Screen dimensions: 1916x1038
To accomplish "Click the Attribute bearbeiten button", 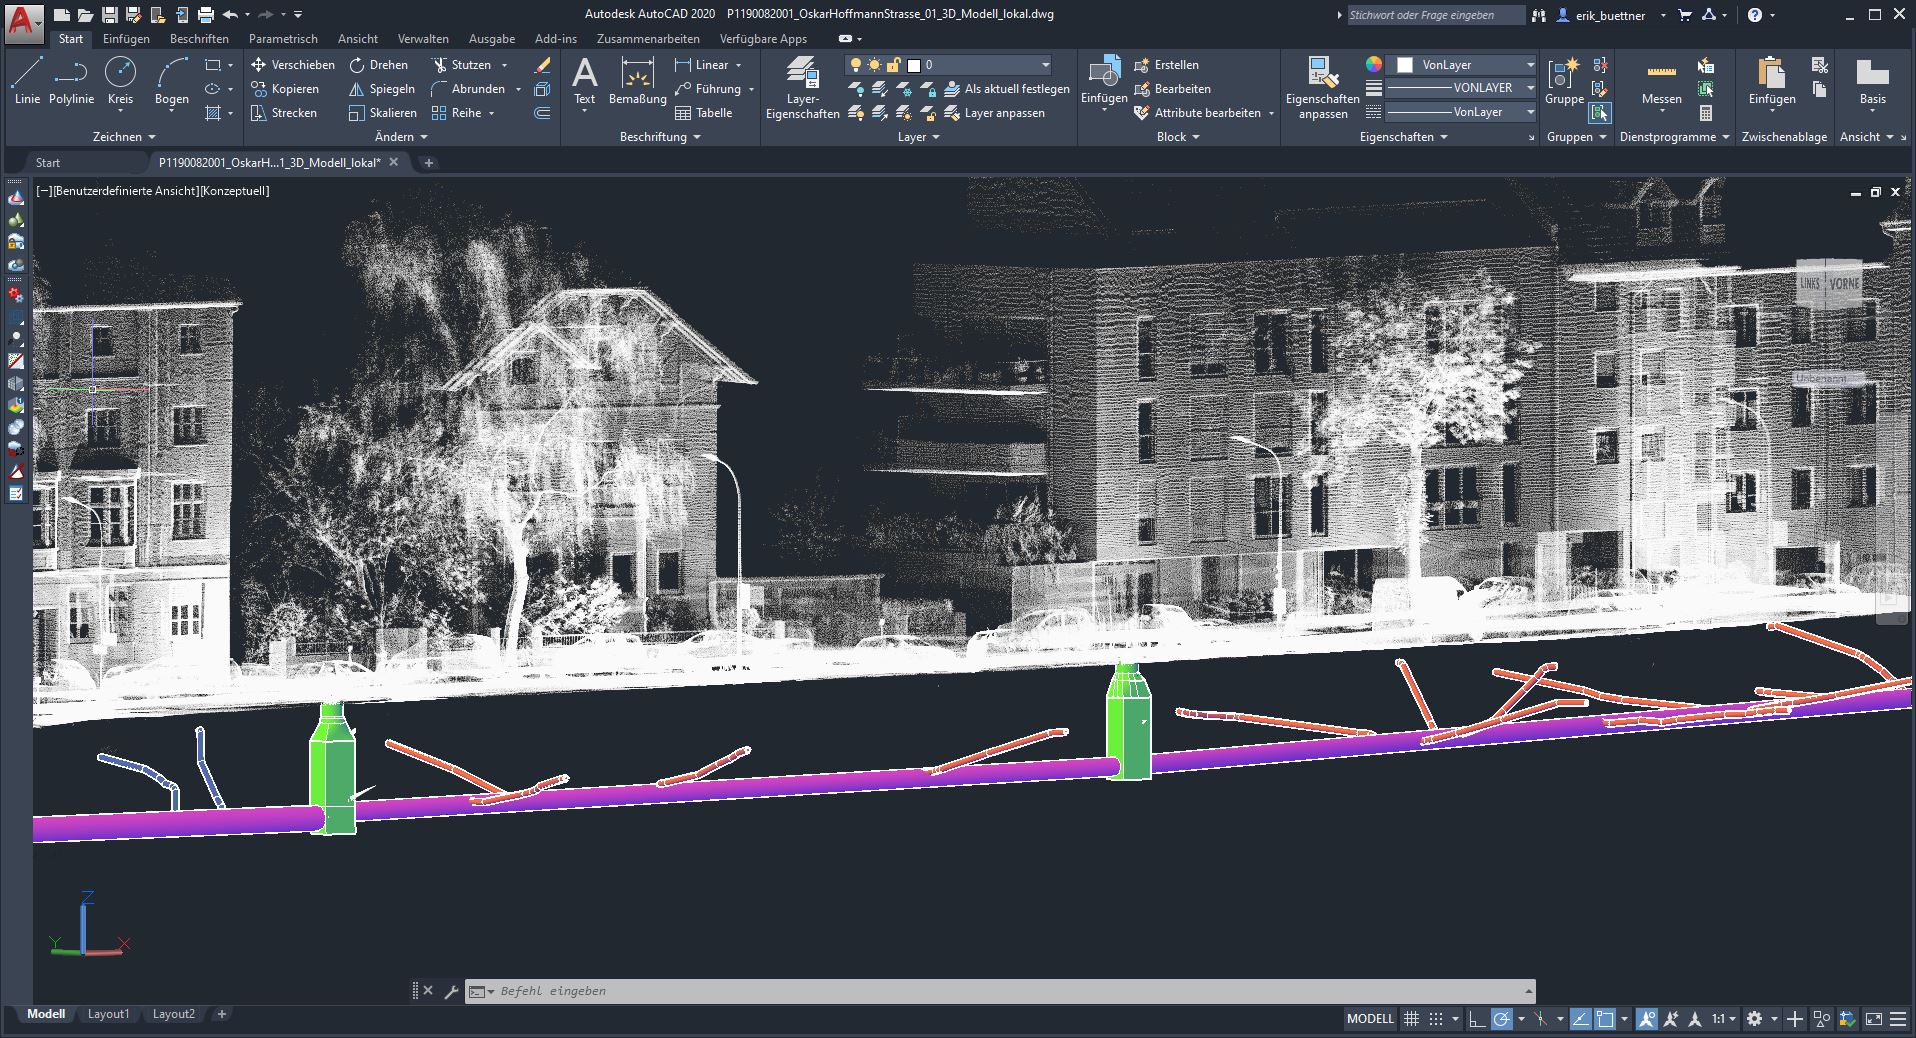I will (x=1198, y=113).
